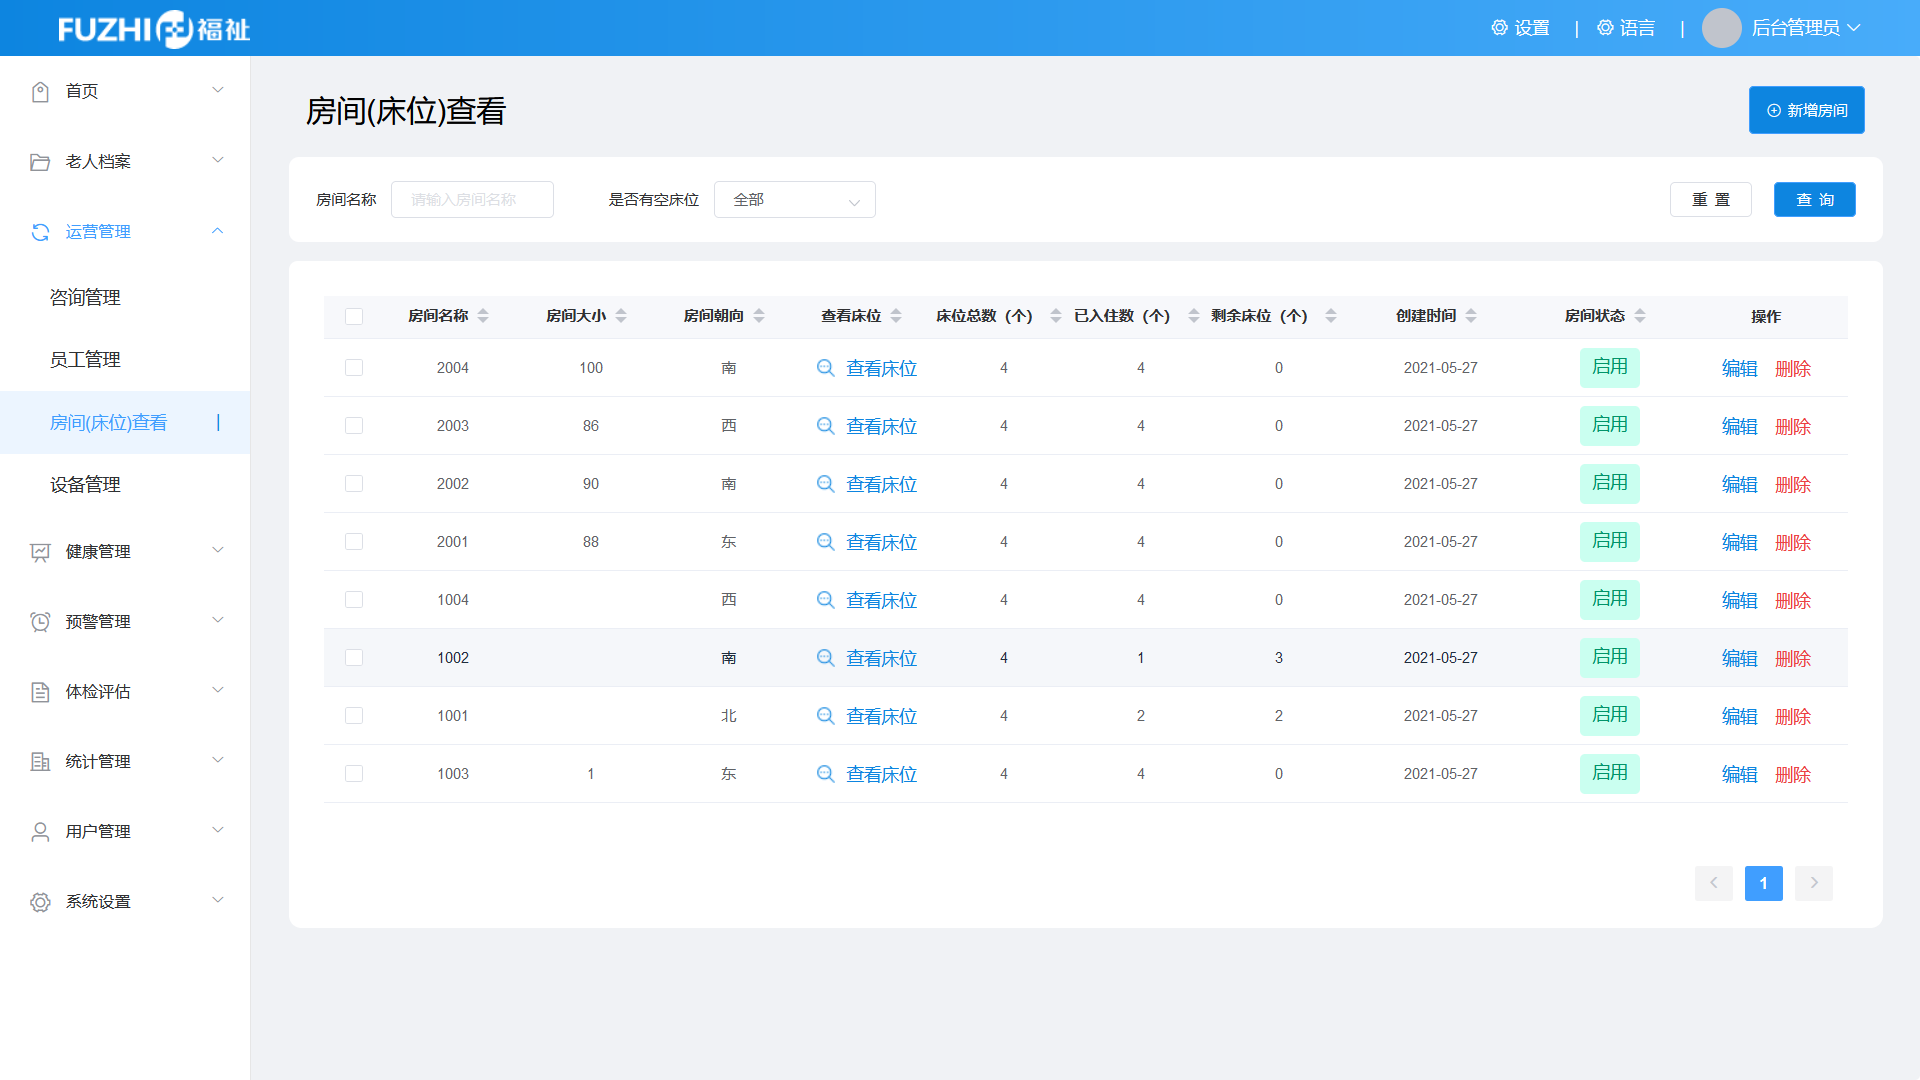Click the 统计管理 building icon
This screenshot has height=1080, width=1920.
tap(40, 762)
